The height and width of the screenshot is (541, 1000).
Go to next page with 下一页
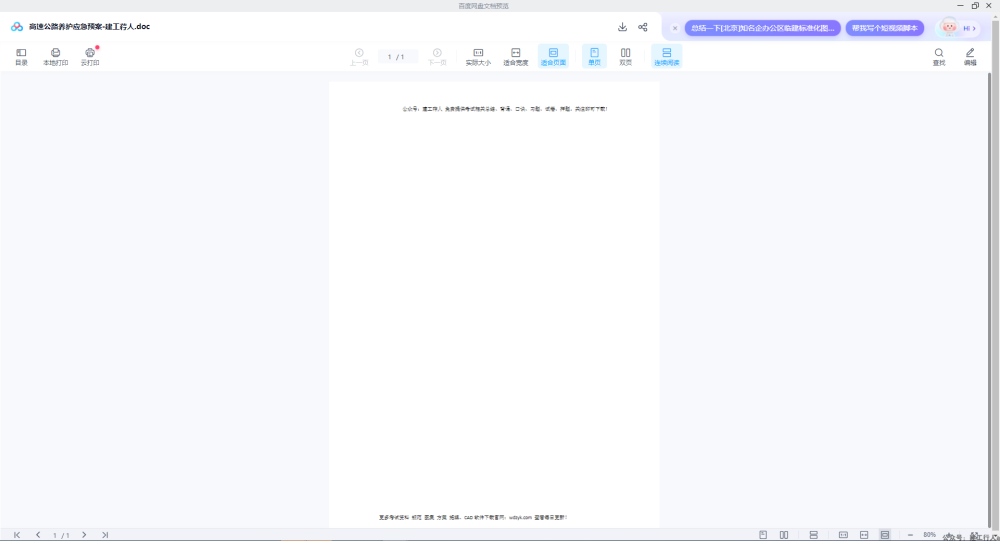coord(437,57)
